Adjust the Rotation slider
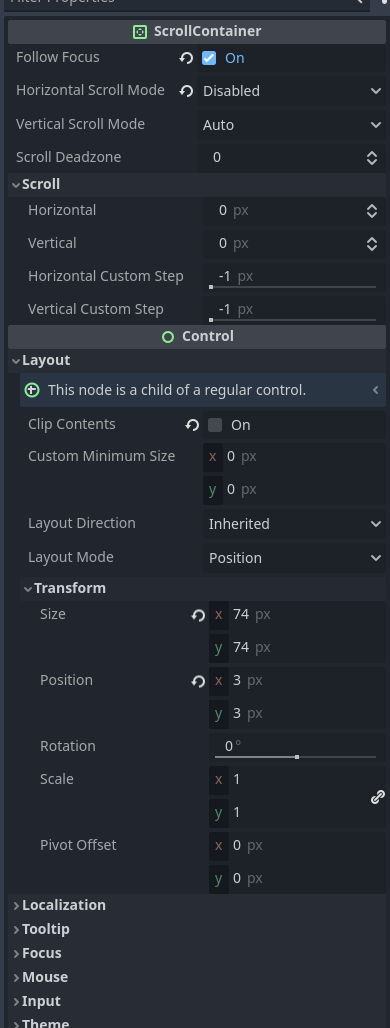Viewport: 390px width, 1028px height. tap(296, 757)
